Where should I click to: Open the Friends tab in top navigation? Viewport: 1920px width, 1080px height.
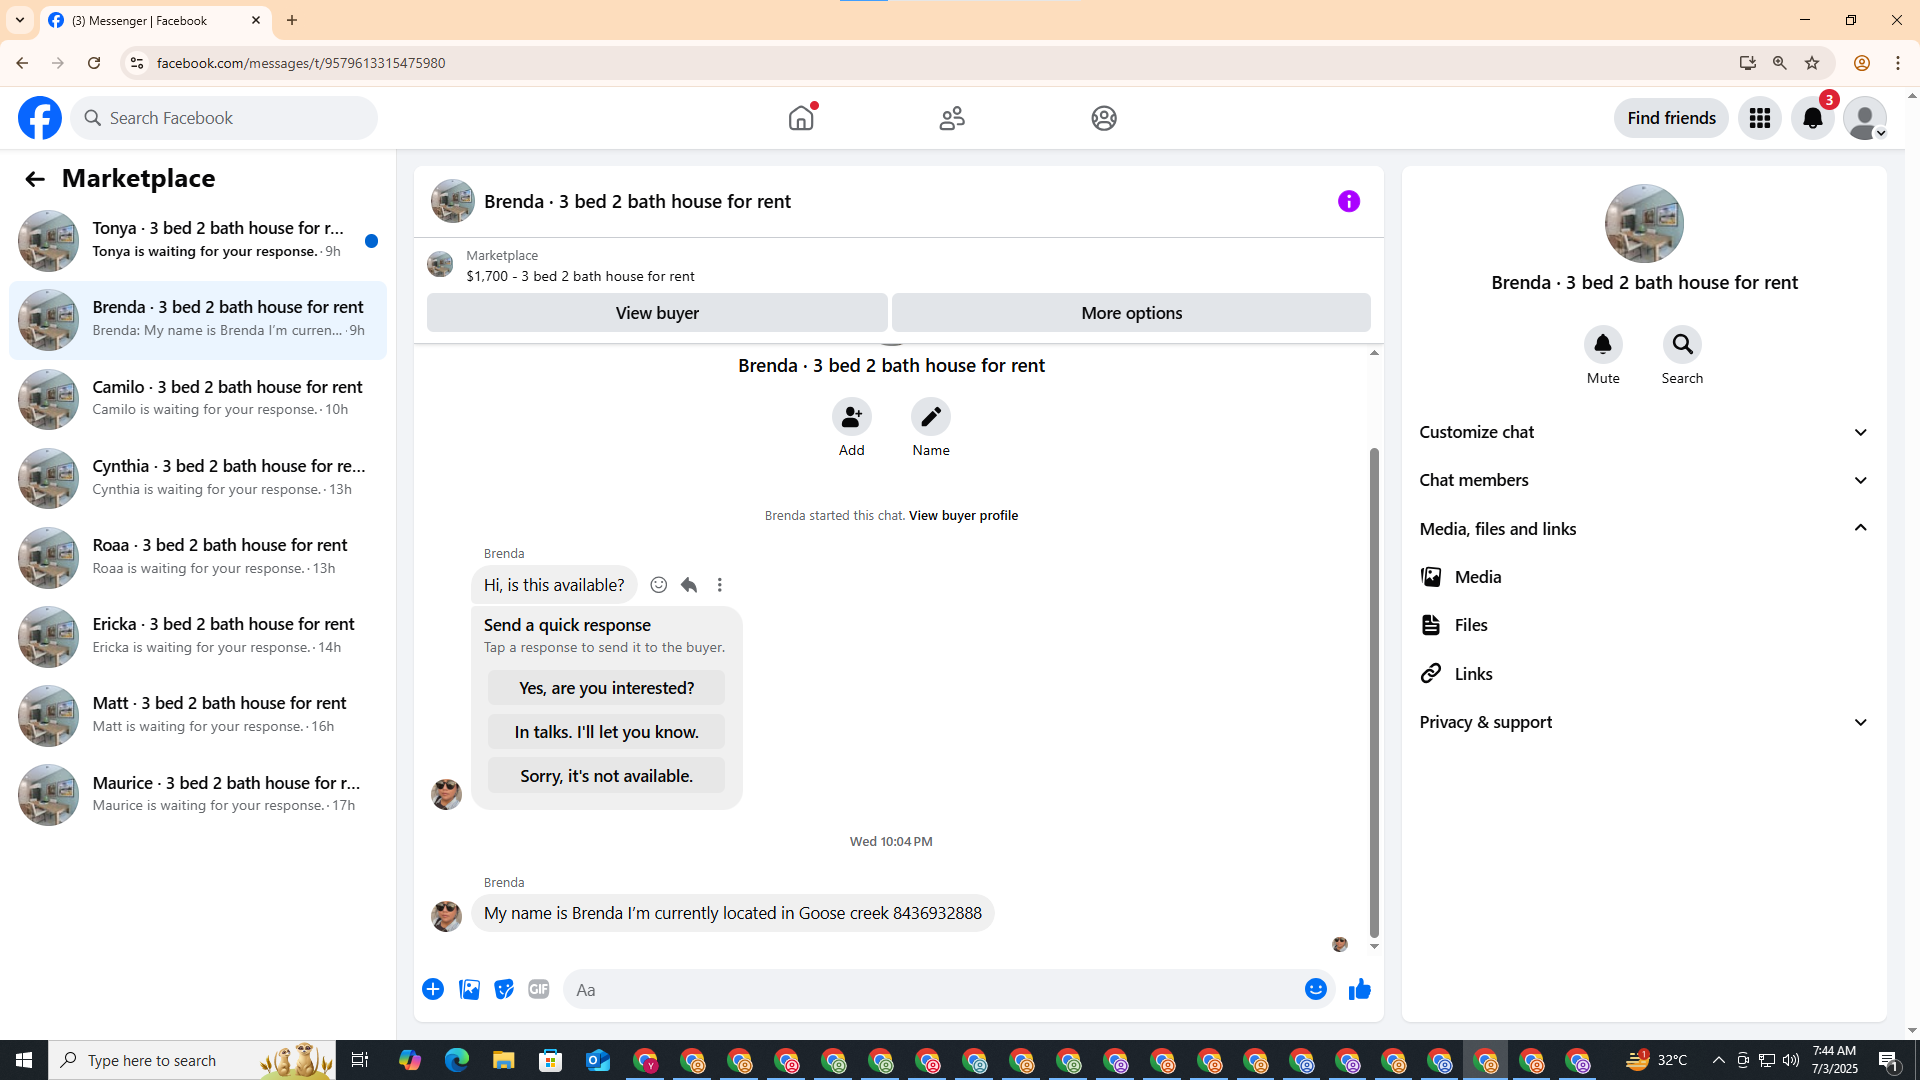[x=952, y=118]
